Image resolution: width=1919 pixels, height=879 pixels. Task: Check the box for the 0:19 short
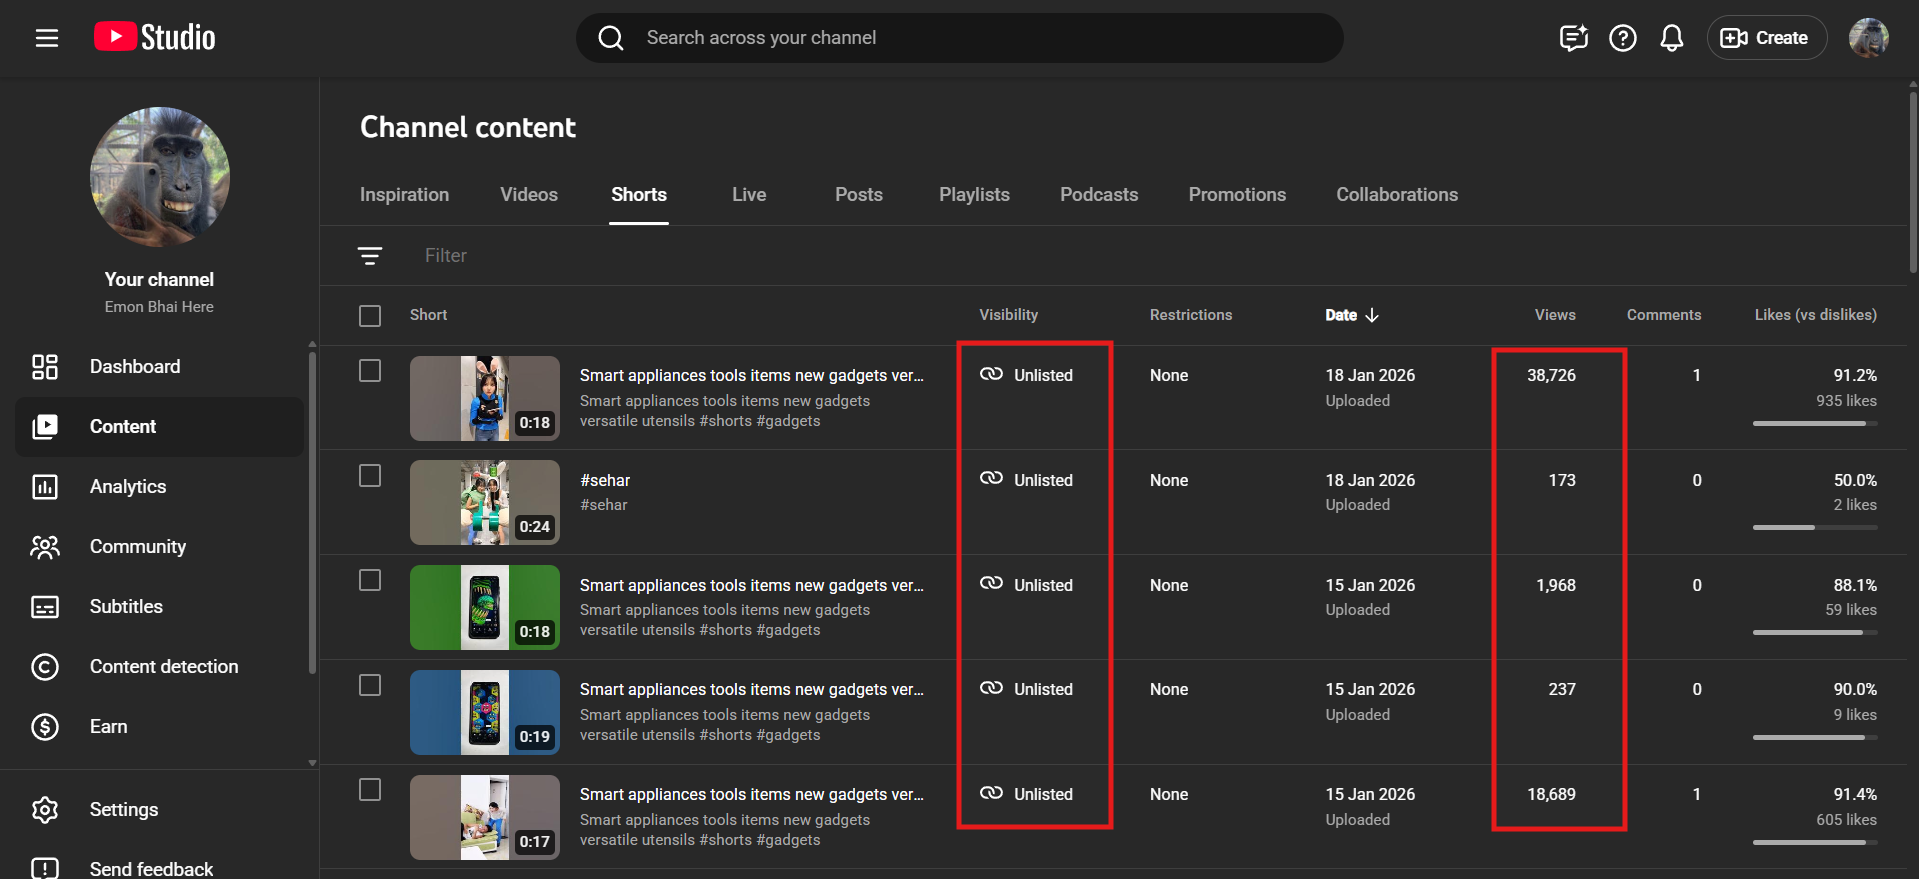[x=370, y=686]
